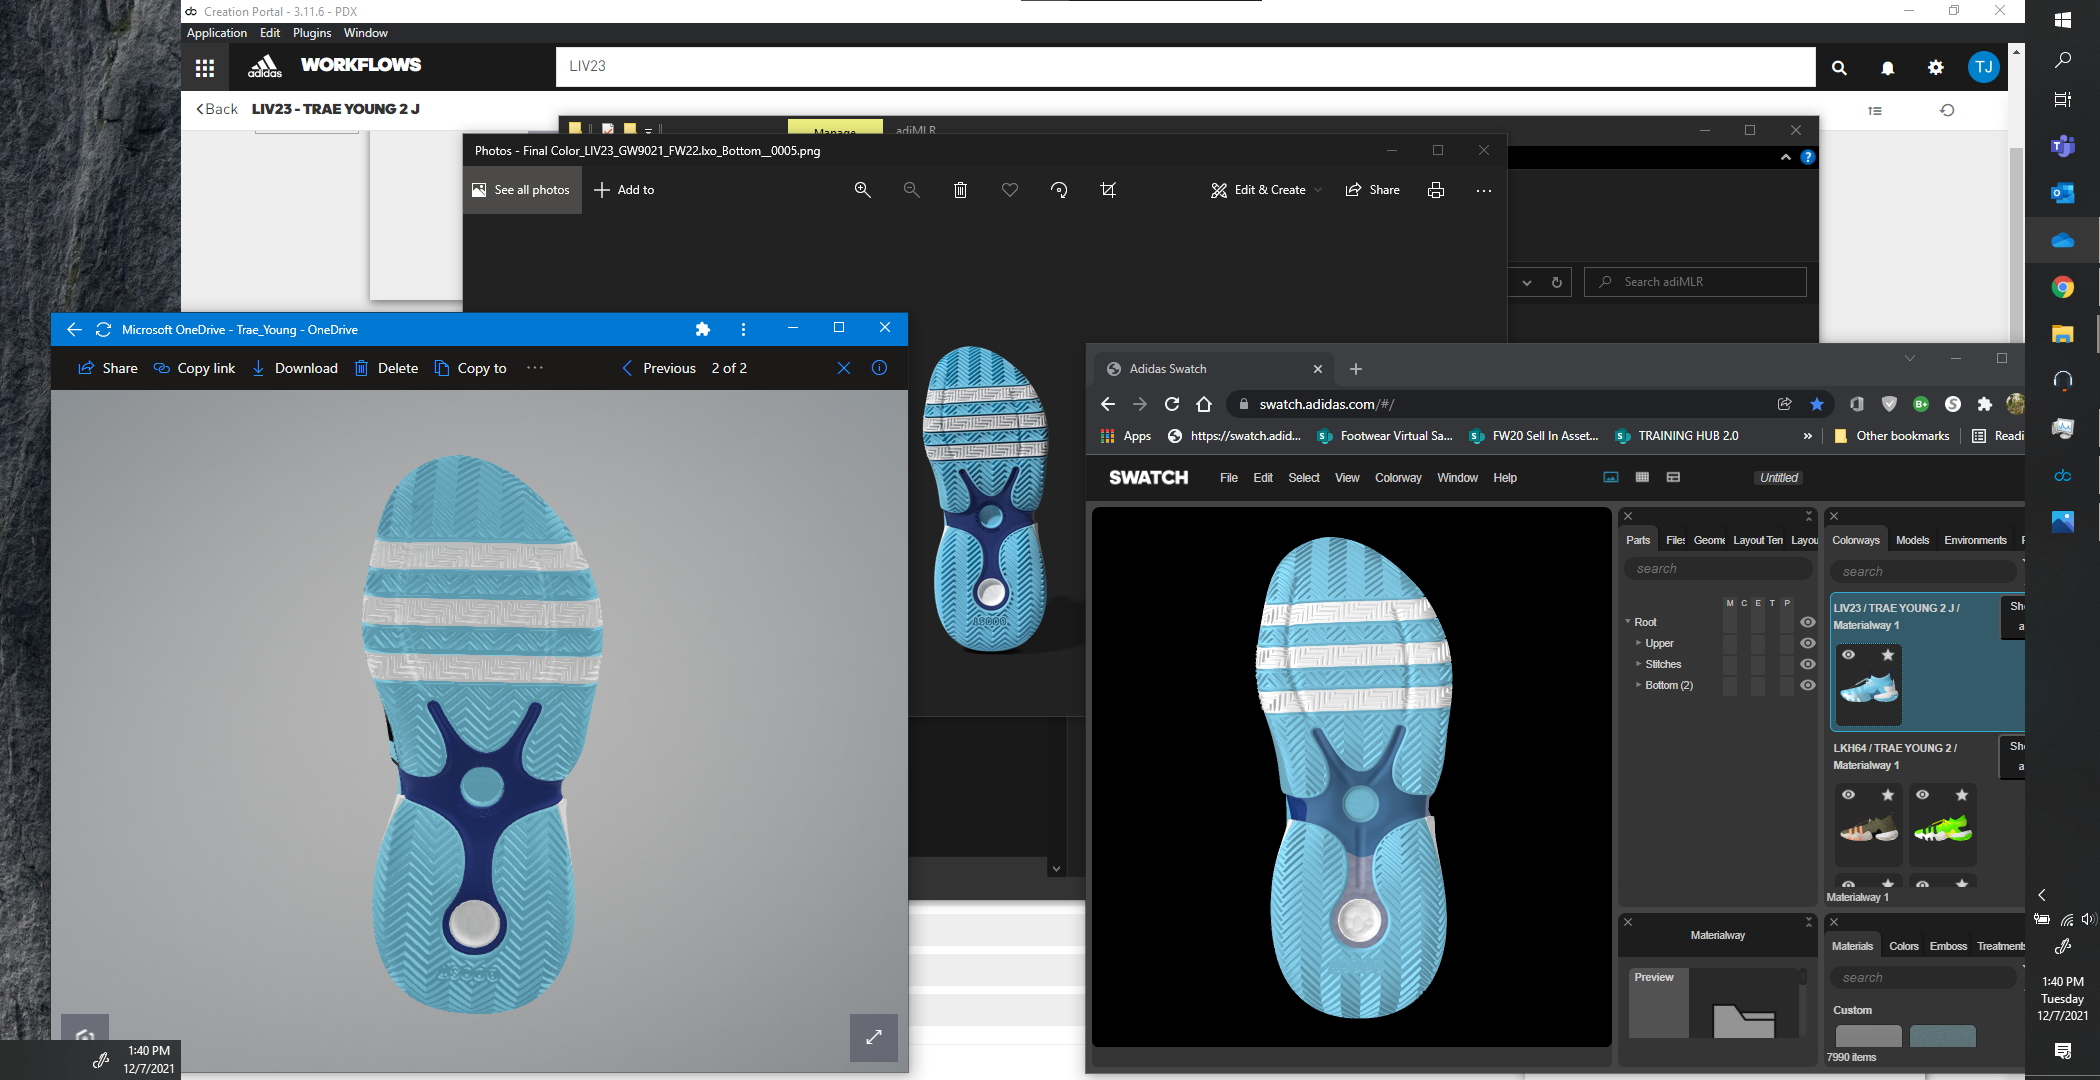Screen dimensions: 2100x1080
Task: Toggle visibility of the Stitches part
Action: (x=1807, y=664)
